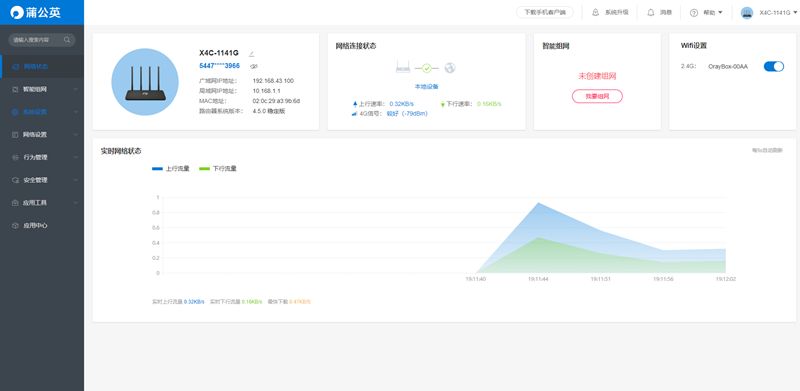The width and height of the screenshot is (800, 391).
Task: Expand the 网络设置 chevron
Action: click(x=76, y=135)
